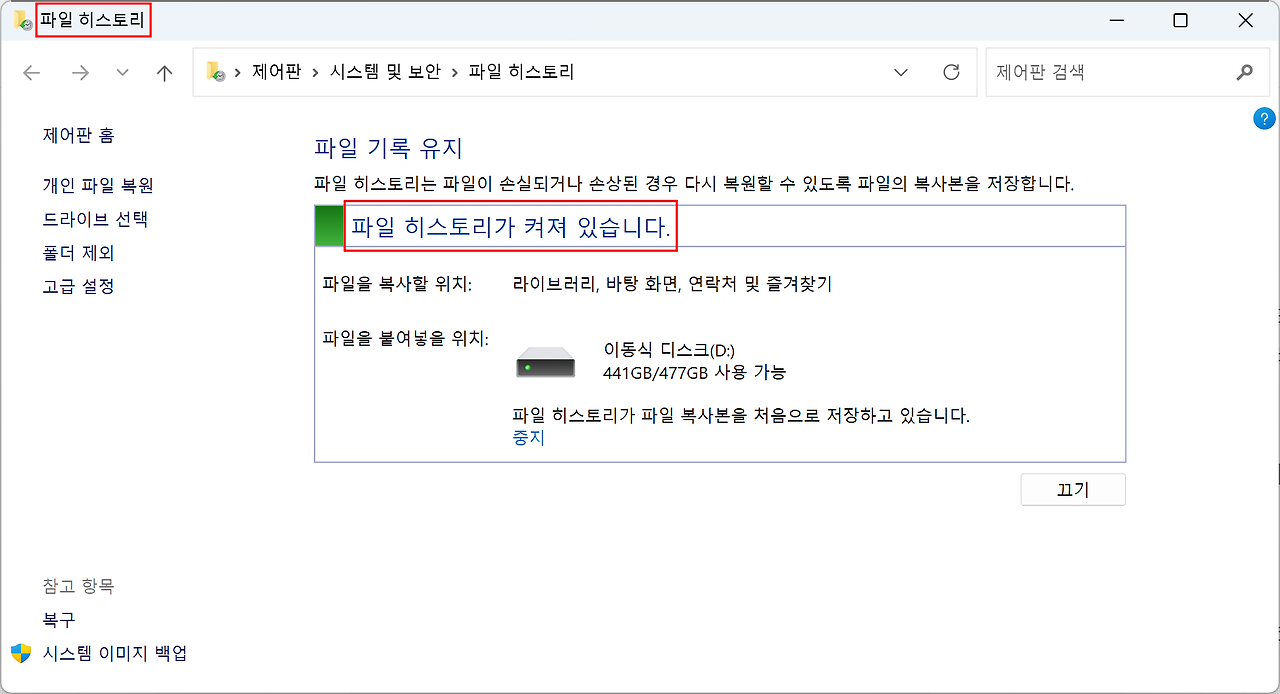Click shield icon beside 시스템 이미지 백업
1280x694 pixels.
tap(21, 653)
